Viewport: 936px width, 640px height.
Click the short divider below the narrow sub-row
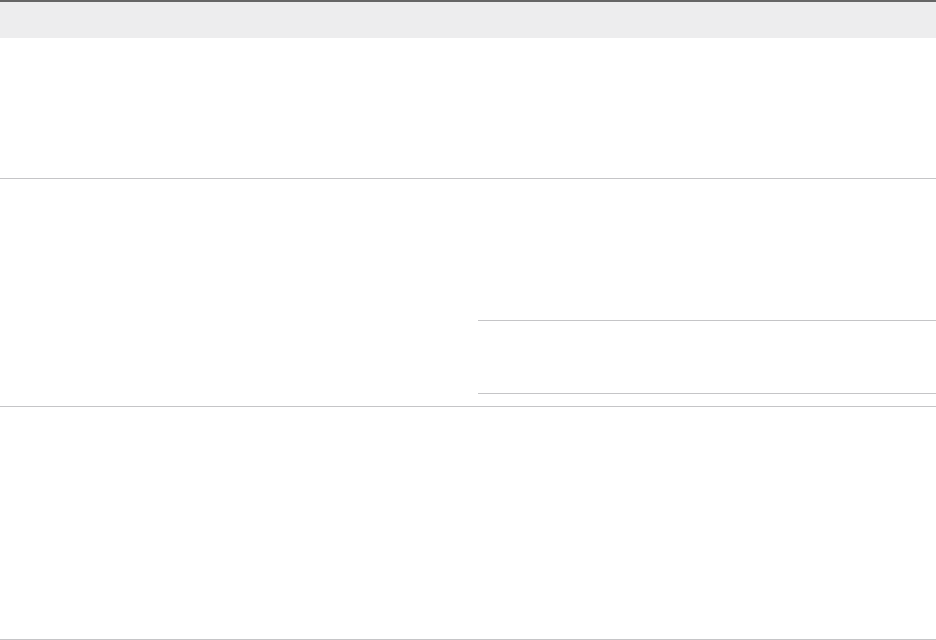point(706,393)
